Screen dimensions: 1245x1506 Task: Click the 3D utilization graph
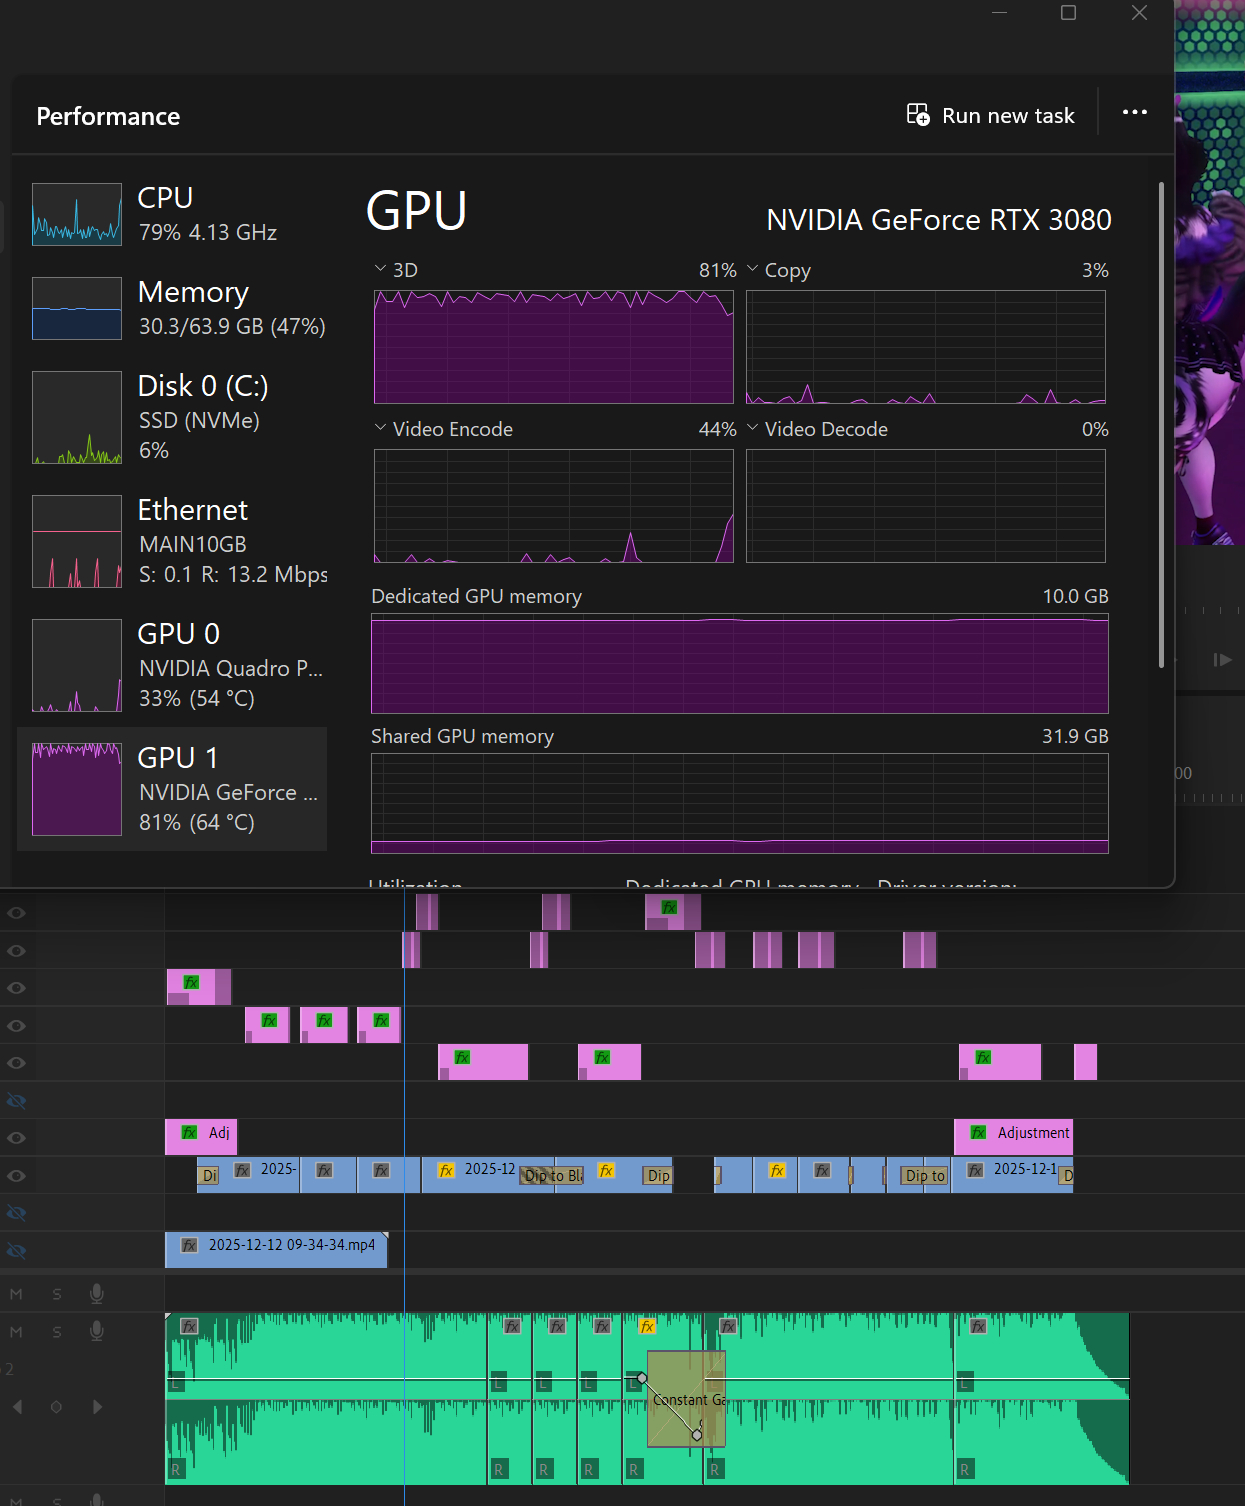point(554,347)
